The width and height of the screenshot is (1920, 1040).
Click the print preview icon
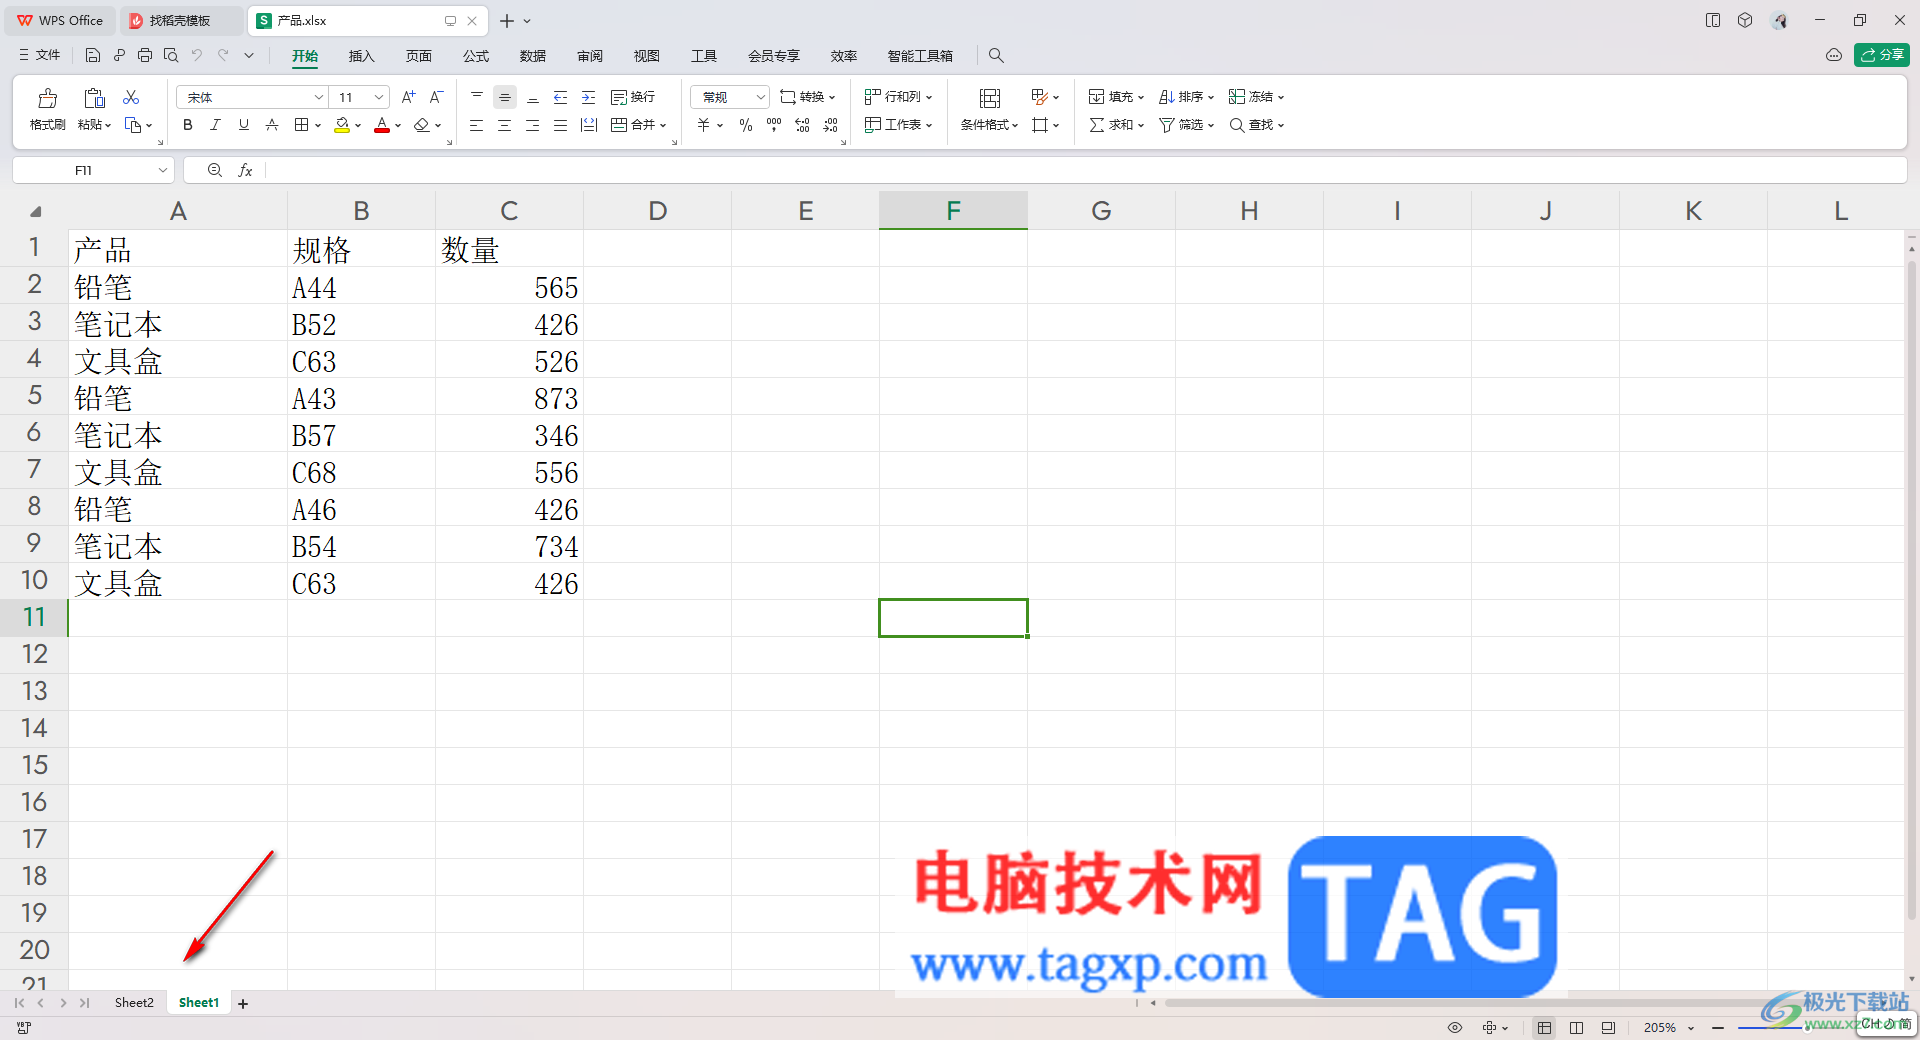(x=171, y=55)
